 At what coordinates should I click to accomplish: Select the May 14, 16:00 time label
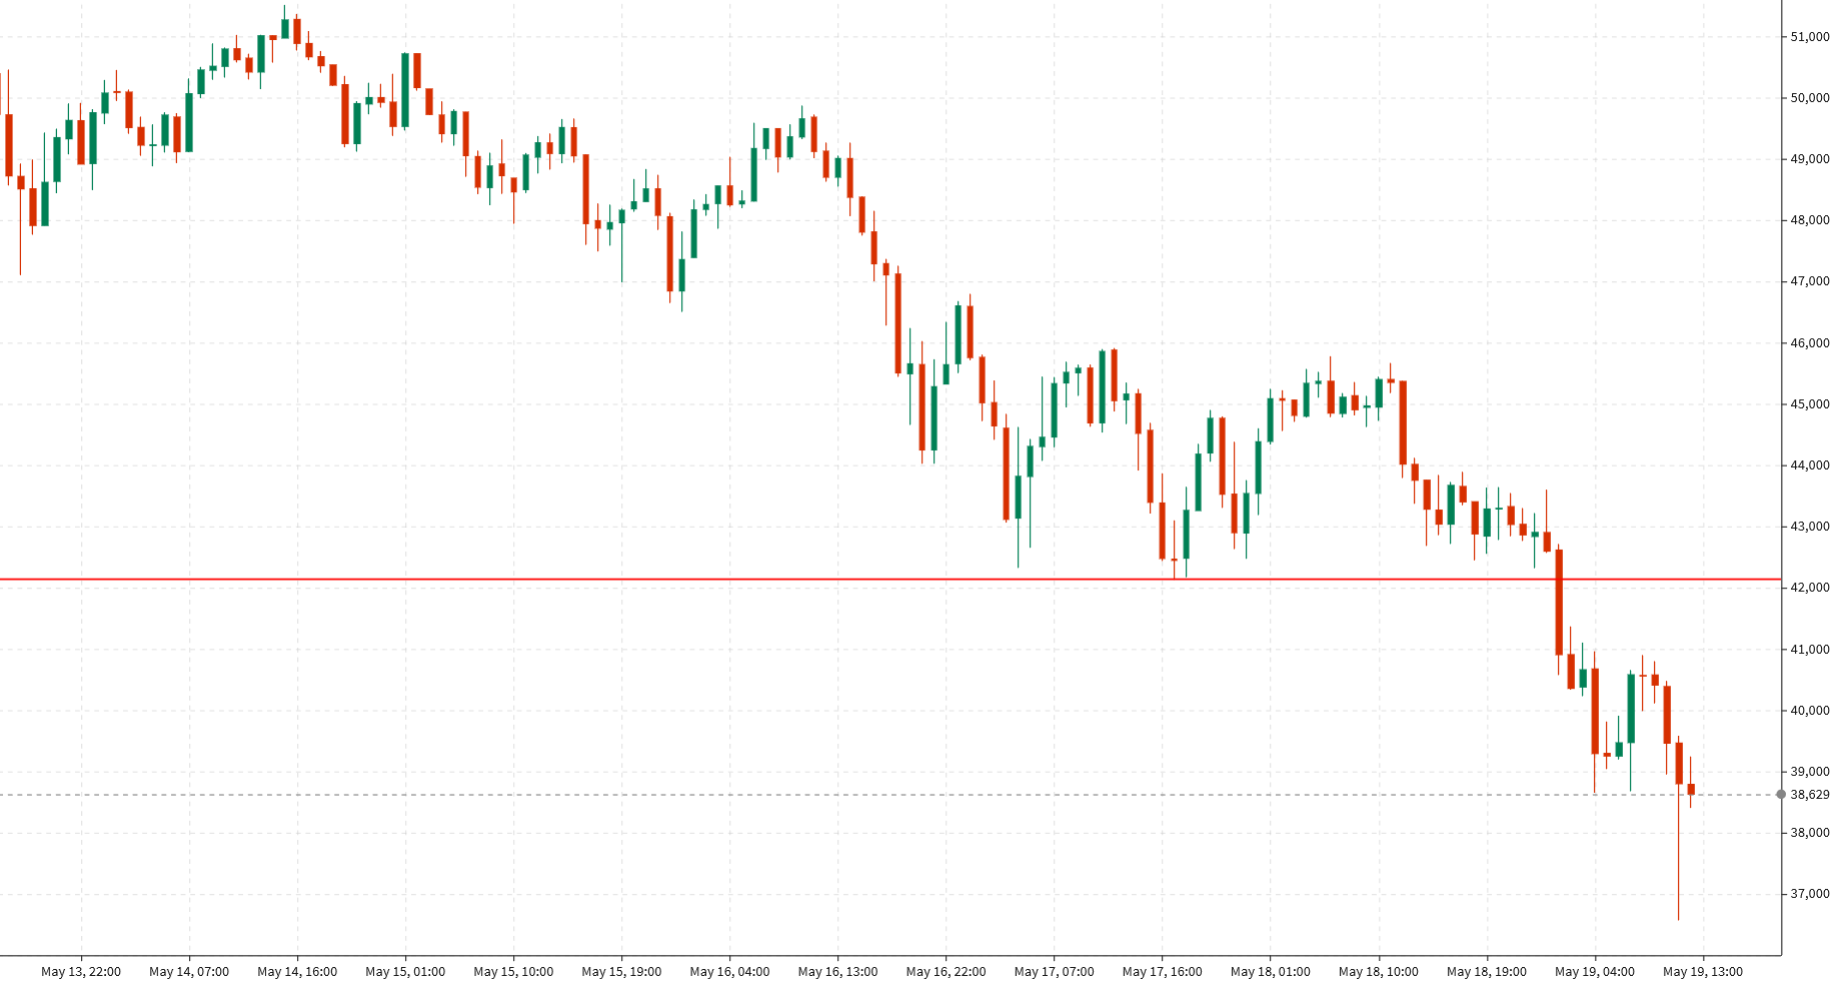pos(297,972)
